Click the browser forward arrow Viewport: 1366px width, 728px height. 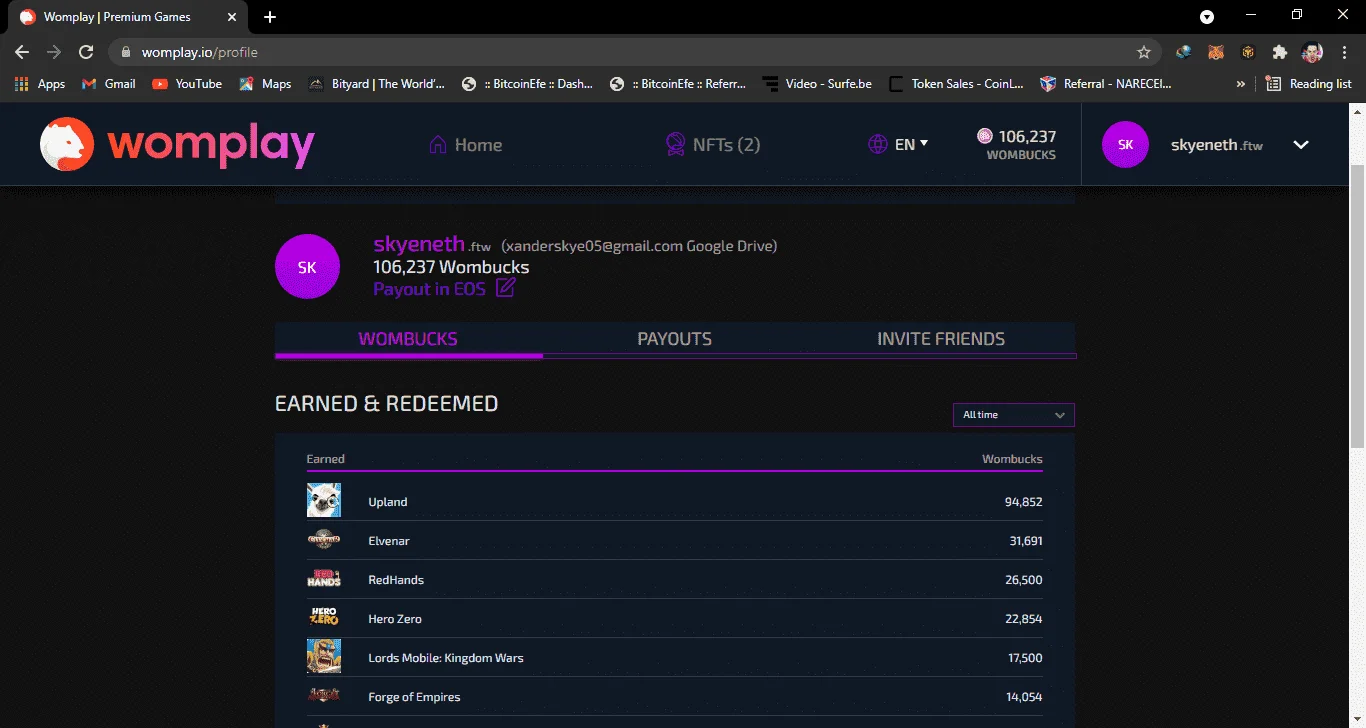pos(54,52)
